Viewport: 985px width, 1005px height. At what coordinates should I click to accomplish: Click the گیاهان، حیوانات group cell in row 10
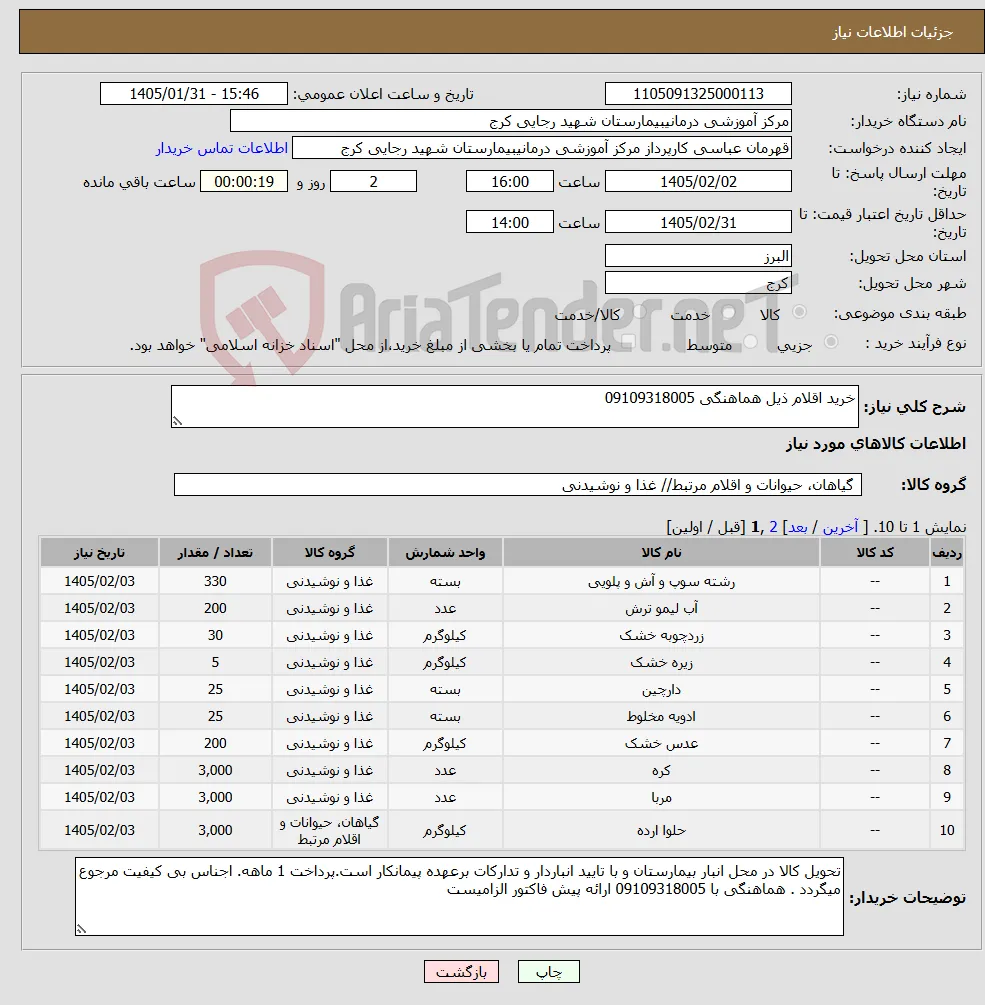pos(329,830)
